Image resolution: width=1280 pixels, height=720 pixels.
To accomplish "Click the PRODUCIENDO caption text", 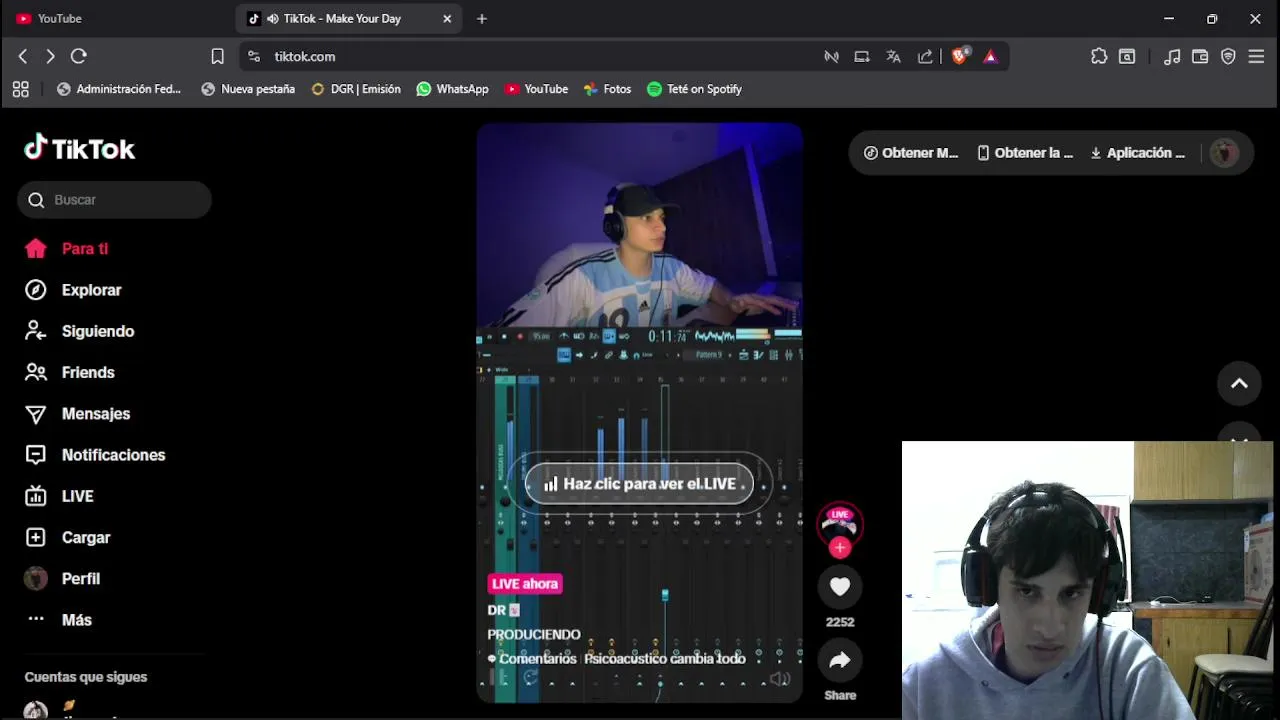I will tap(534, 635).
